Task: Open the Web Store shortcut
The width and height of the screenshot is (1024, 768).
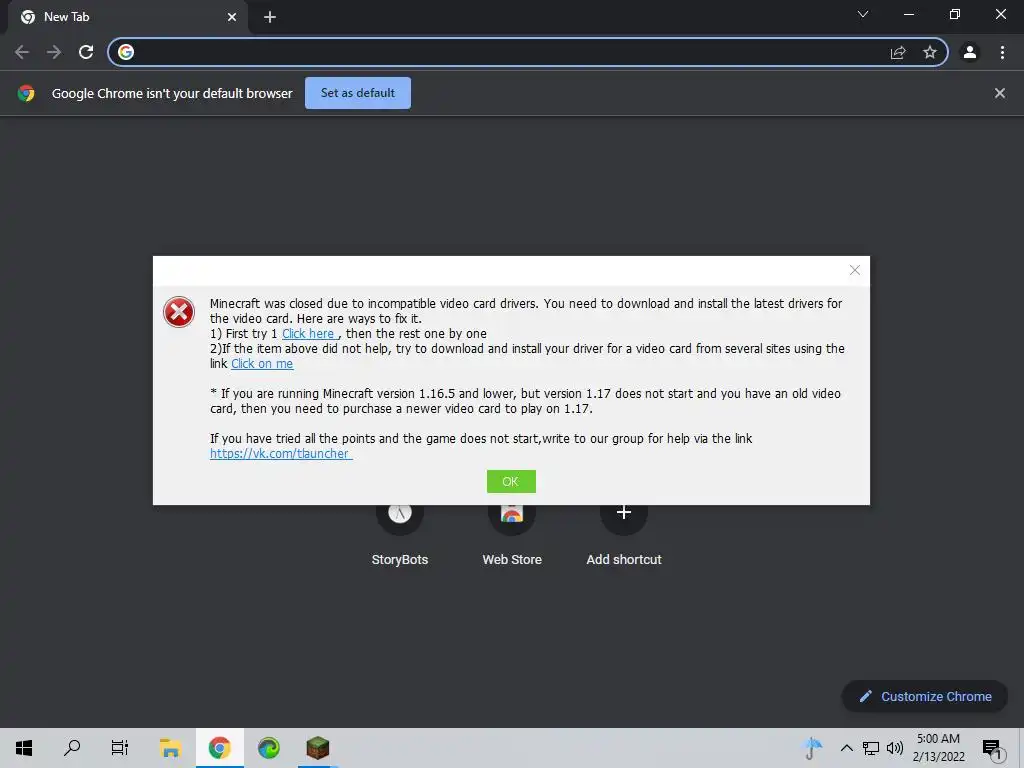Action: (512, 534)
